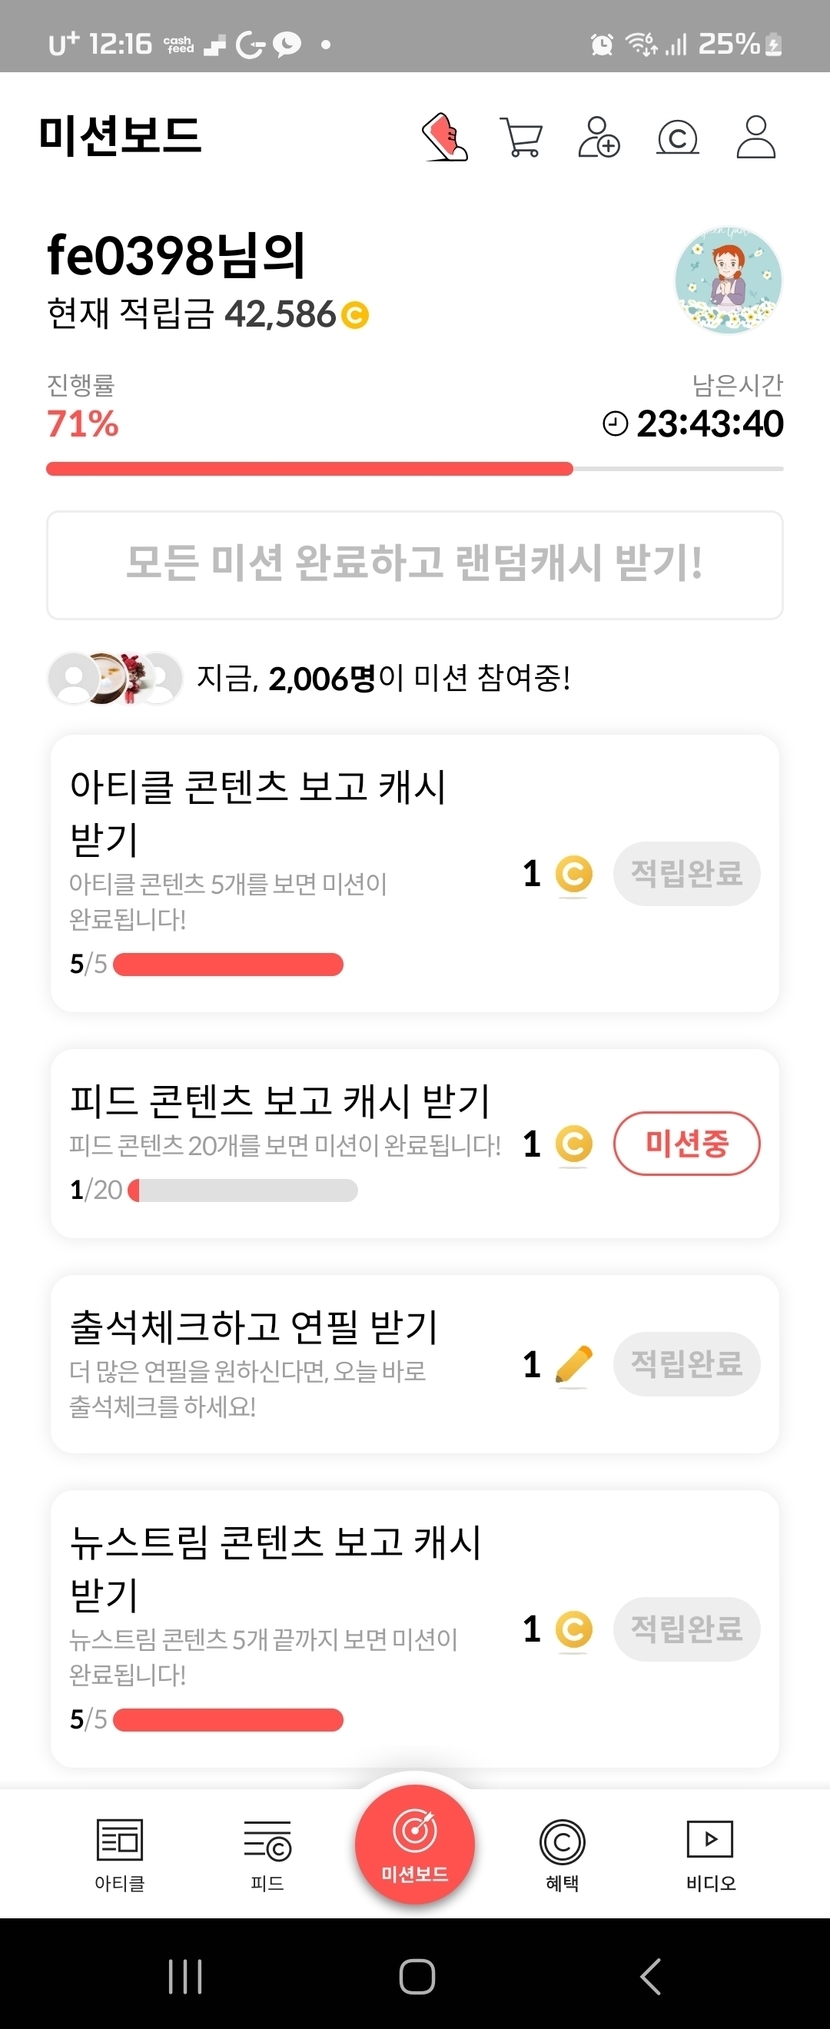Viewport: 830px width, 2029px height.
Task: Open the shopping cart icon
Action: pos(521,138)
